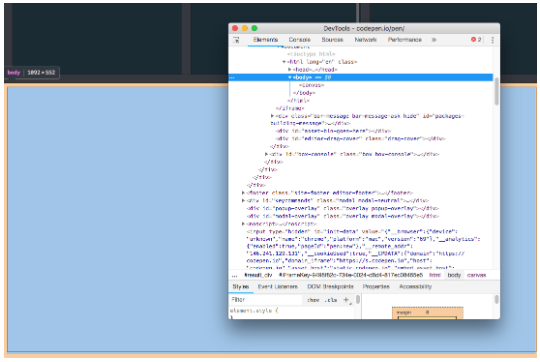Select the modal-overlay div row
Image resolution: width=540 pixels, height=362 pixels.
343,216
